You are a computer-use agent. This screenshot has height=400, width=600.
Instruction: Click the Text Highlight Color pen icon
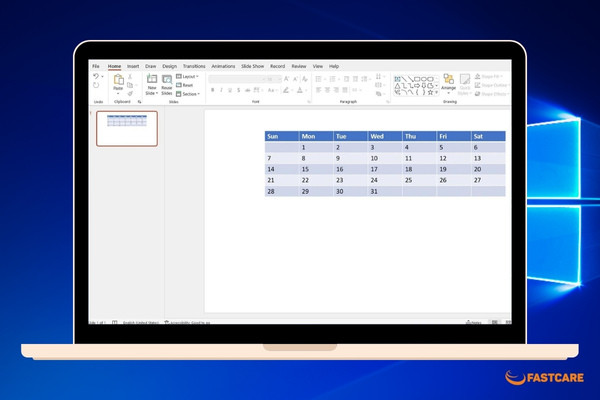point(285,90)
